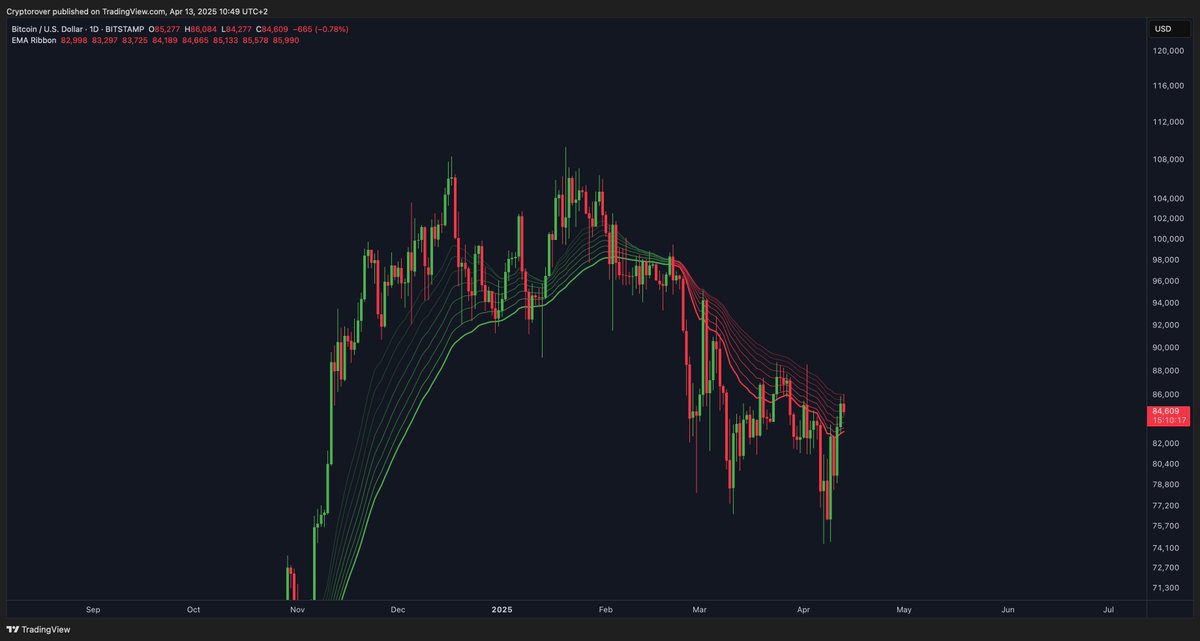Click the Nov label on time axis
Screen dimensions: 1200x641
click(x=296, y=609)
